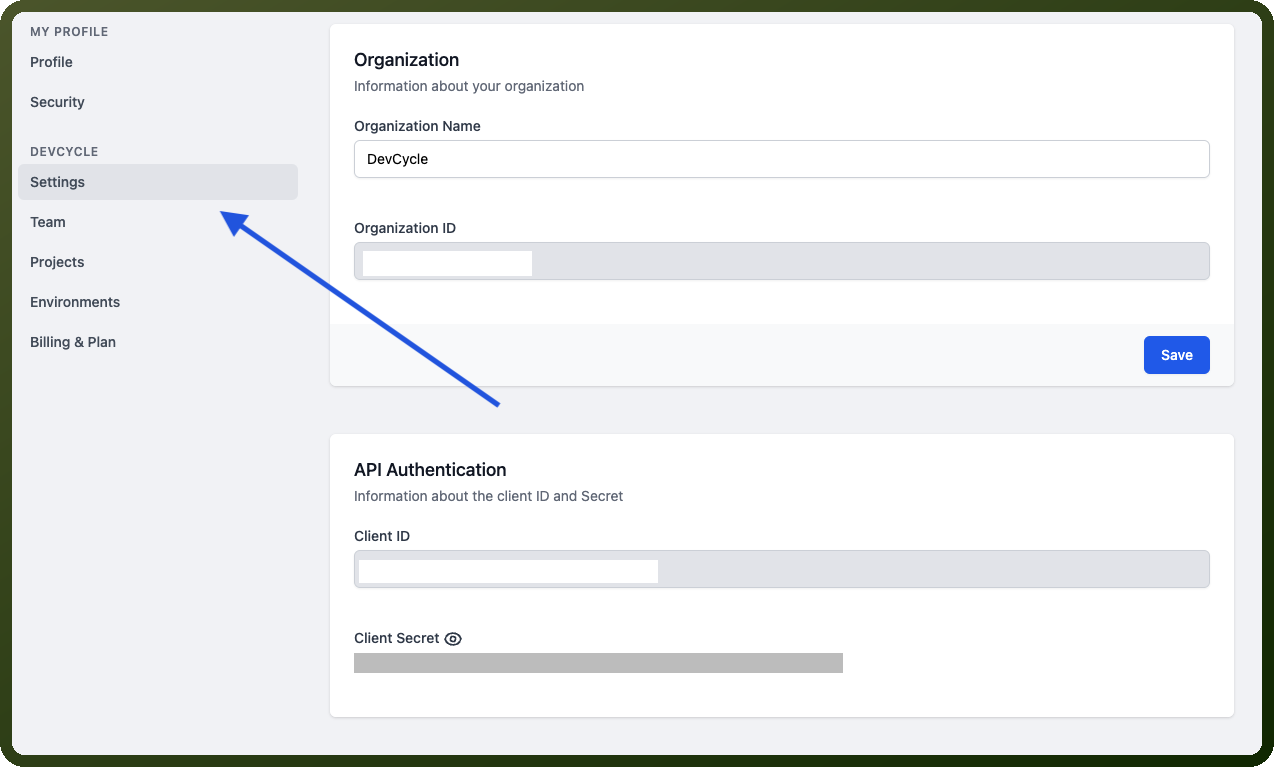The height and width of the screenshot is (767, 1274).
Task: Click the 'Organization ID' label
Action: coord(405,228)
